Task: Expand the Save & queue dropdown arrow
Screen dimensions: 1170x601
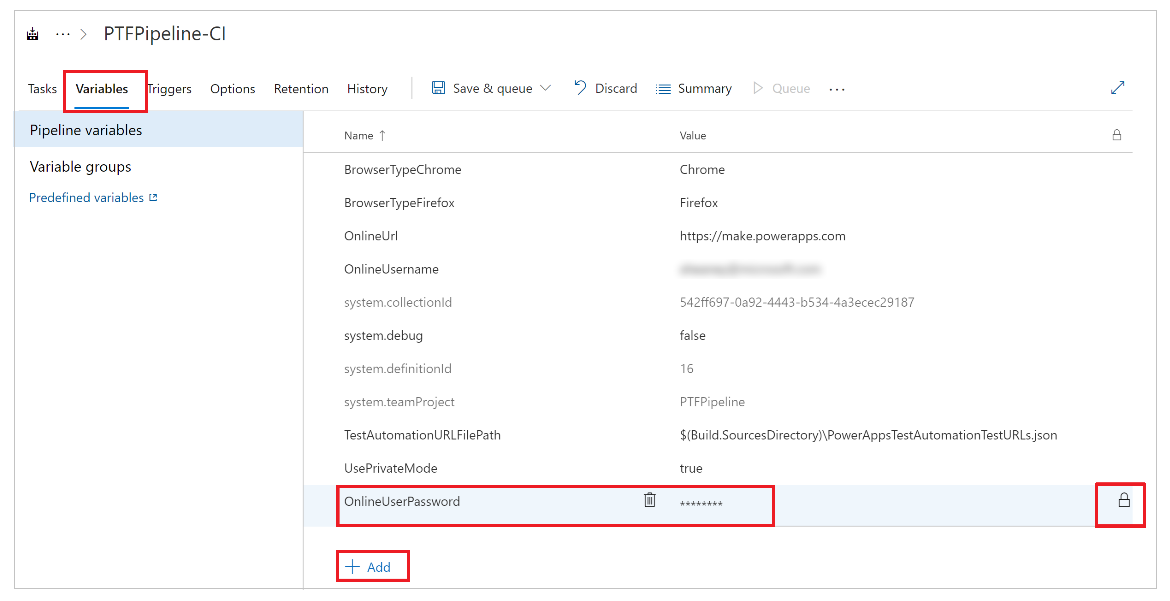Action: [545, 88]
